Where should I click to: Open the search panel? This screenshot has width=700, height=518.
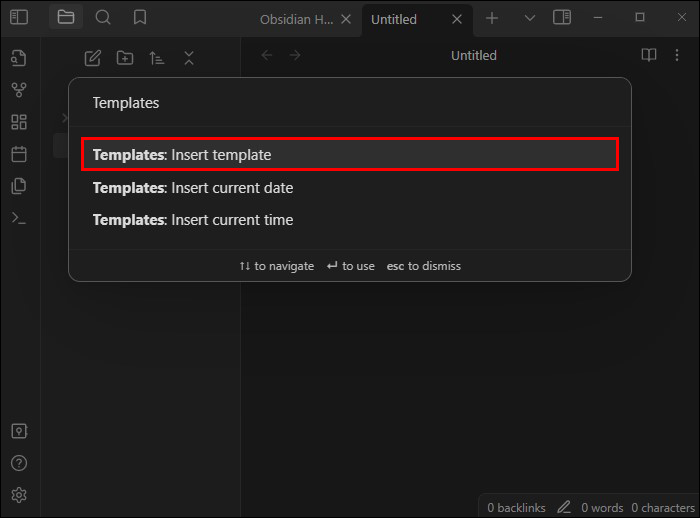[103, 17]
